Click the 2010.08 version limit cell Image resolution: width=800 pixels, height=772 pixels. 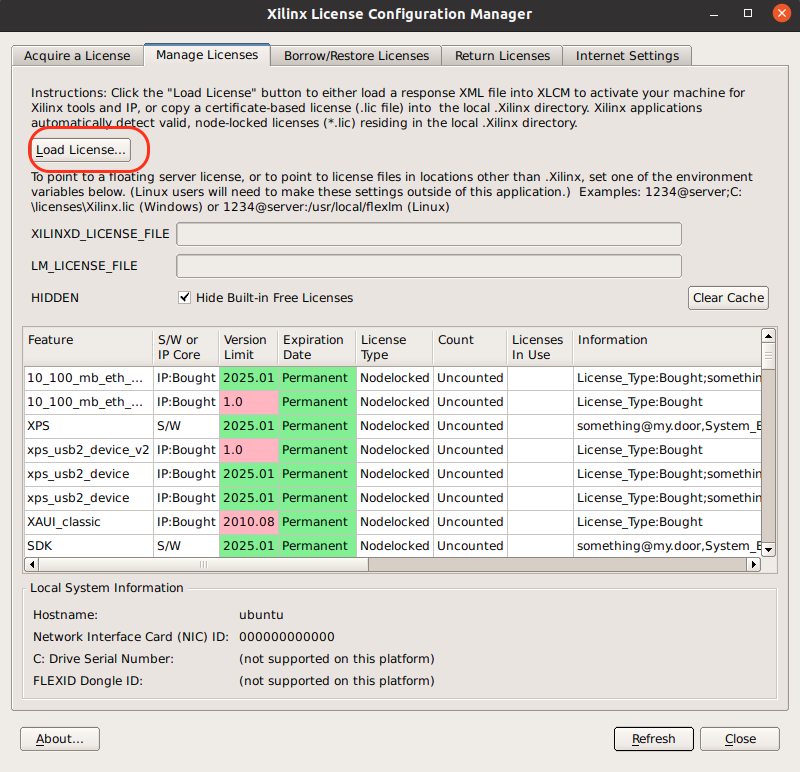(x=249, y=522)
